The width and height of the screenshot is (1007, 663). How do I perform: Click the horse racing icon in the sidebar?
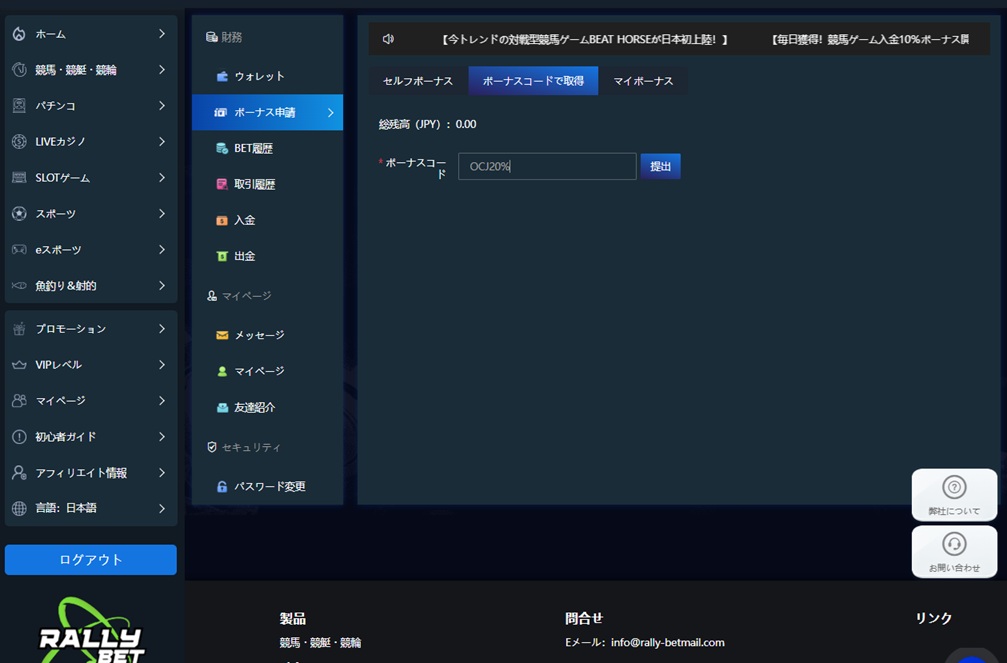19,70
